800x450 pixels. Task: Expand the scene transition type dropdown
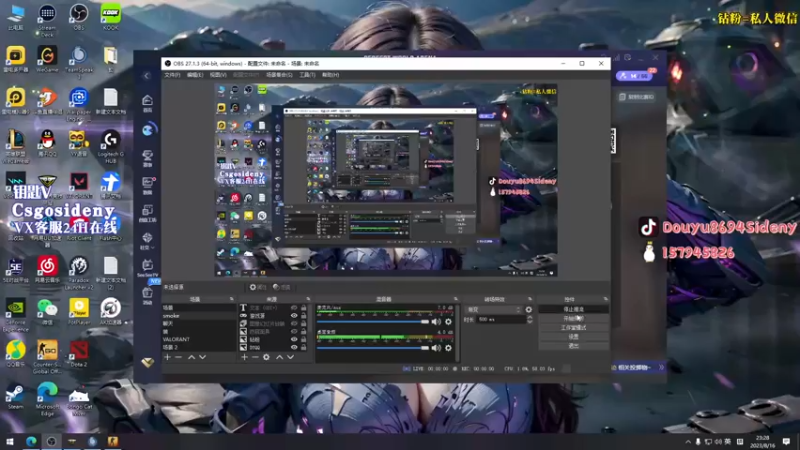pos(493,309)
